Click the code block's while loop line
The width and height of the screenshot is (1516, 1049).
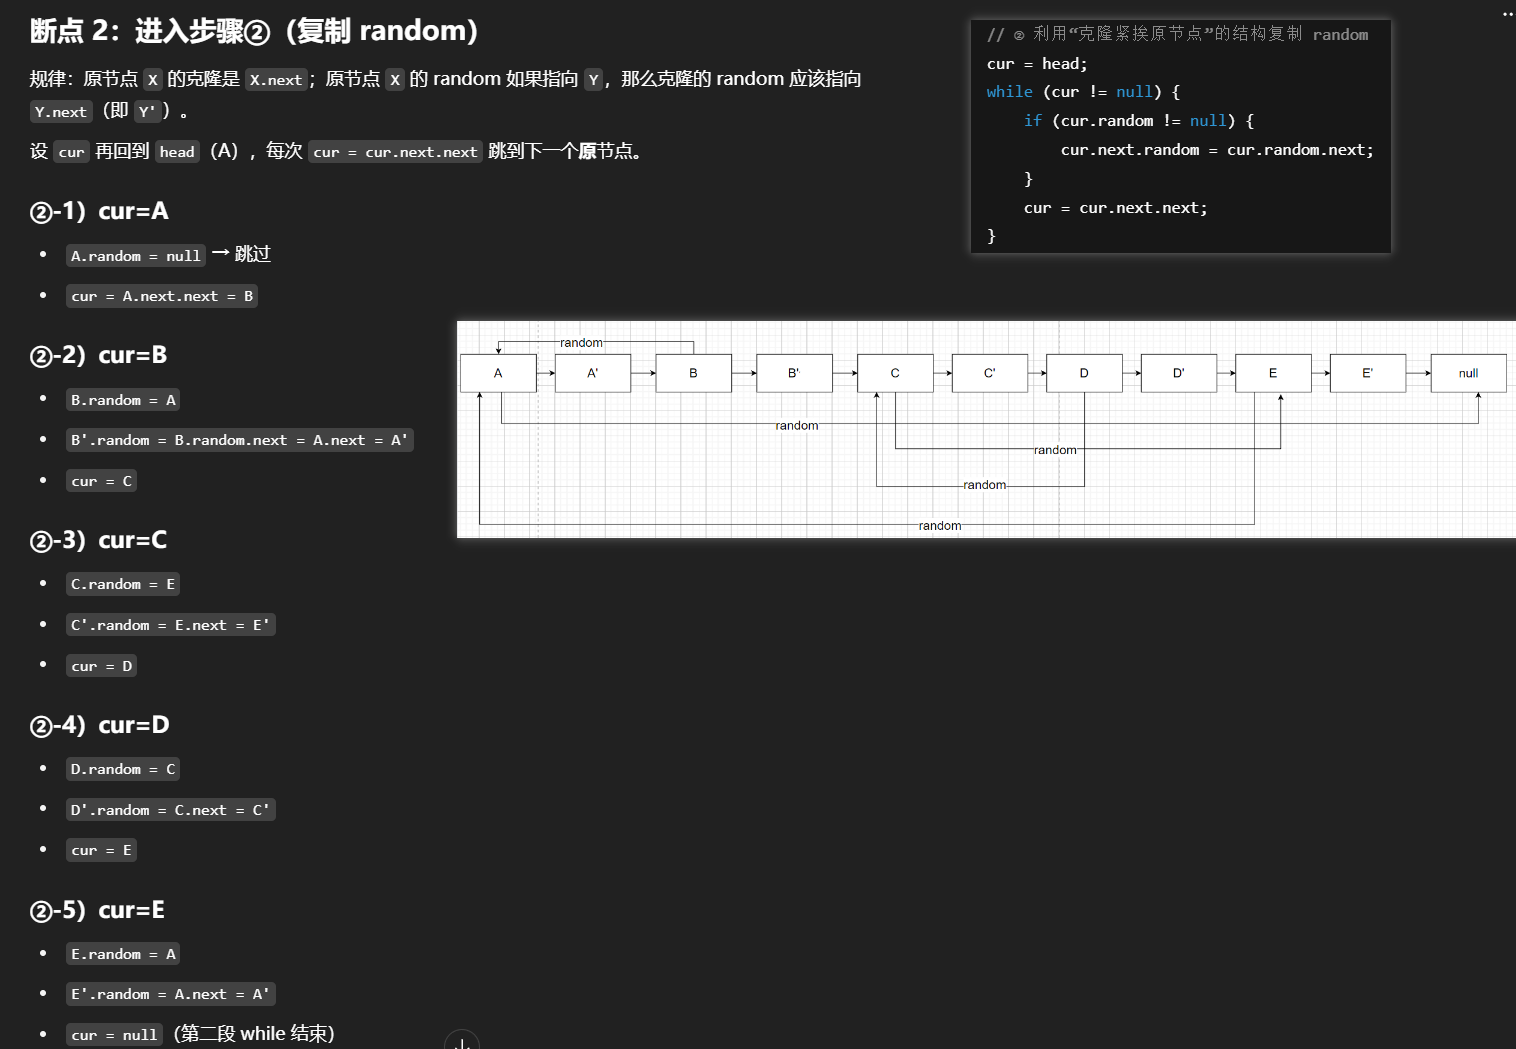click(1082, 92)
